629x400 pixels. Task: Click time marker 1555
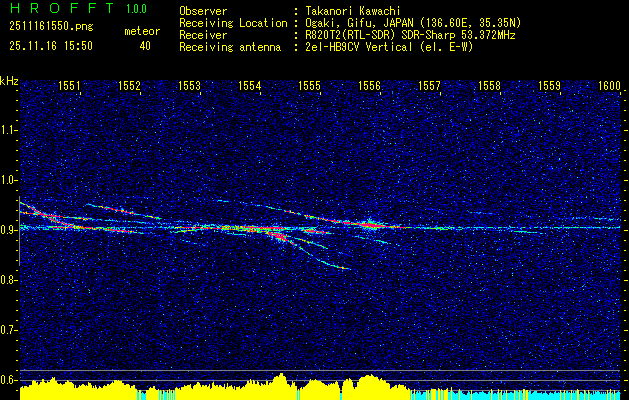tap(309, 85)
